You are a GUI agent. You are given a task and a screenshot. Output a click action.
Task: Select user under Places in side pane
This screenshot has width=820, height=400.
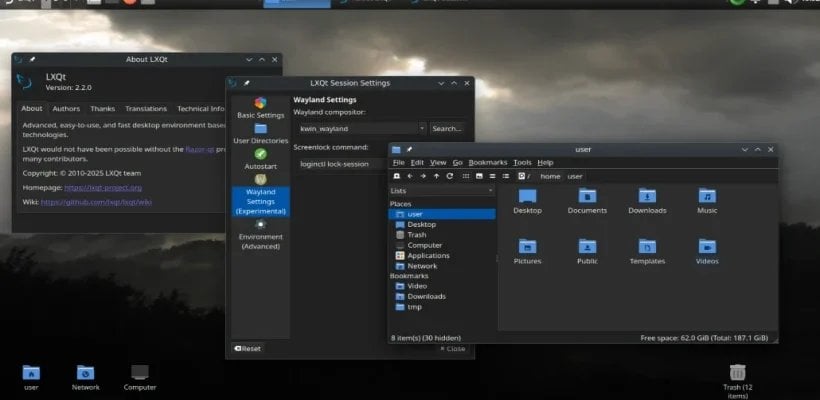tap(442, 214)
